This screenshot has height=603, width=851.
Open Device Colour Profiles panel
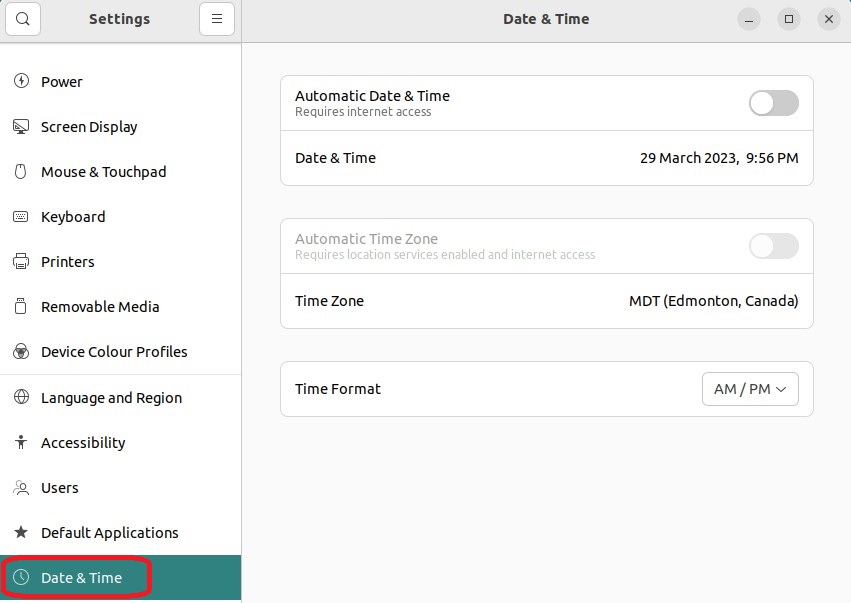(x=113, y=352)
